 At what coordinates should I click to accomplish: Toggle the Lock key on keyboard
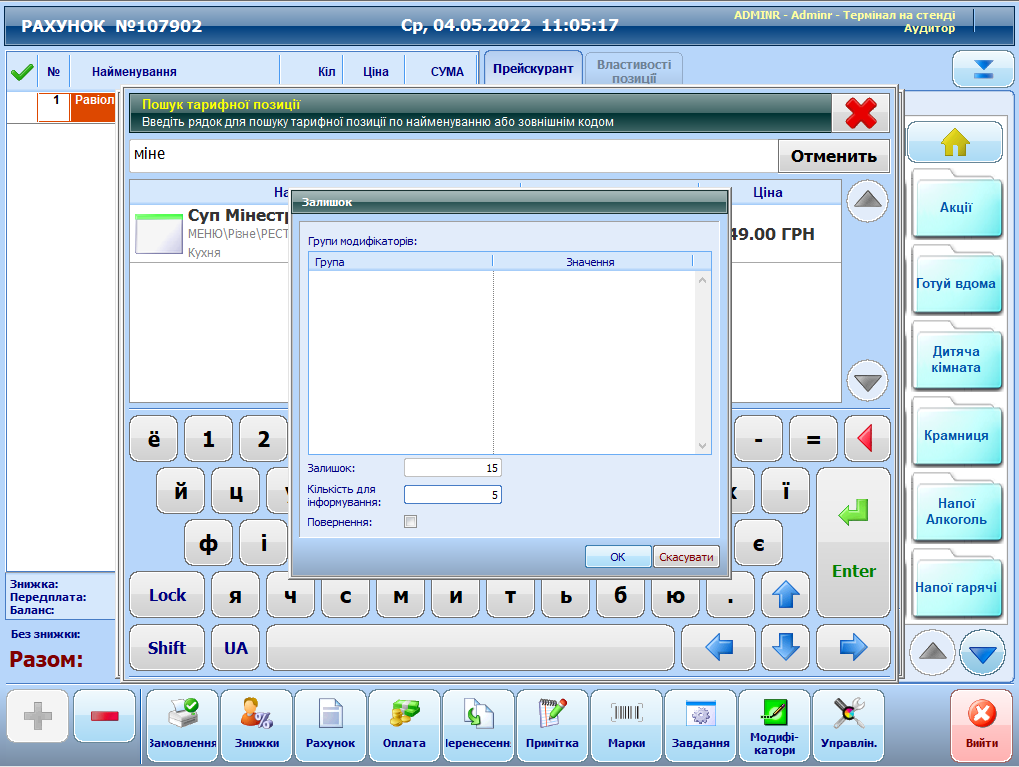tap(167, 595)
